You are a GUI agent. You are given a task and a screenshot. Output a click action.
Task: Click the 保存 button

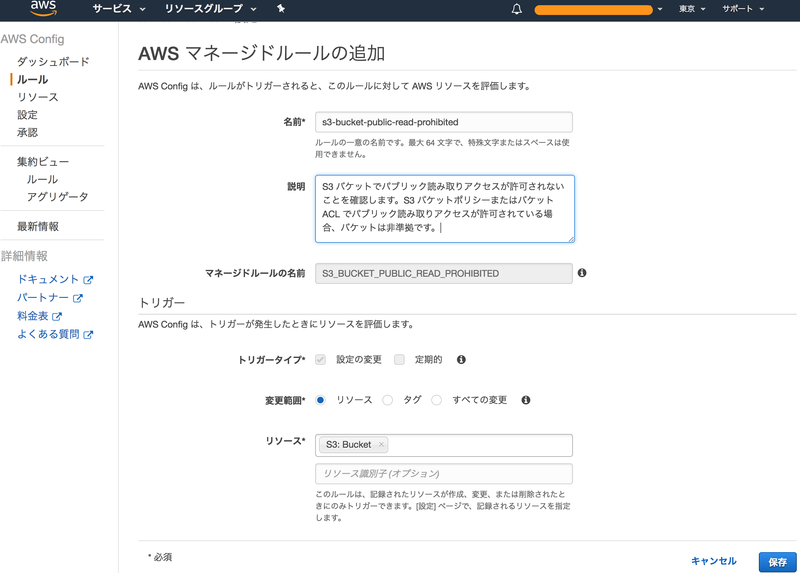[778, 562]
